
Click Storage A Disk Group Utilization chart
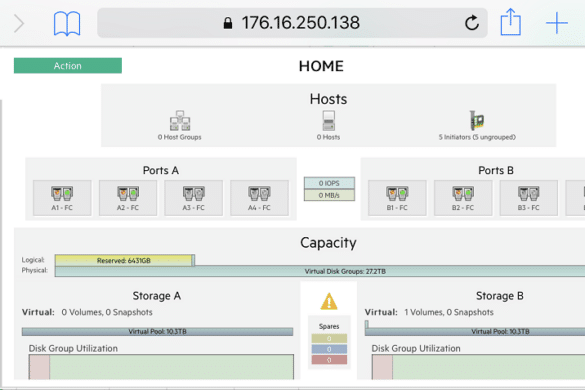click(x=161, y=367)
